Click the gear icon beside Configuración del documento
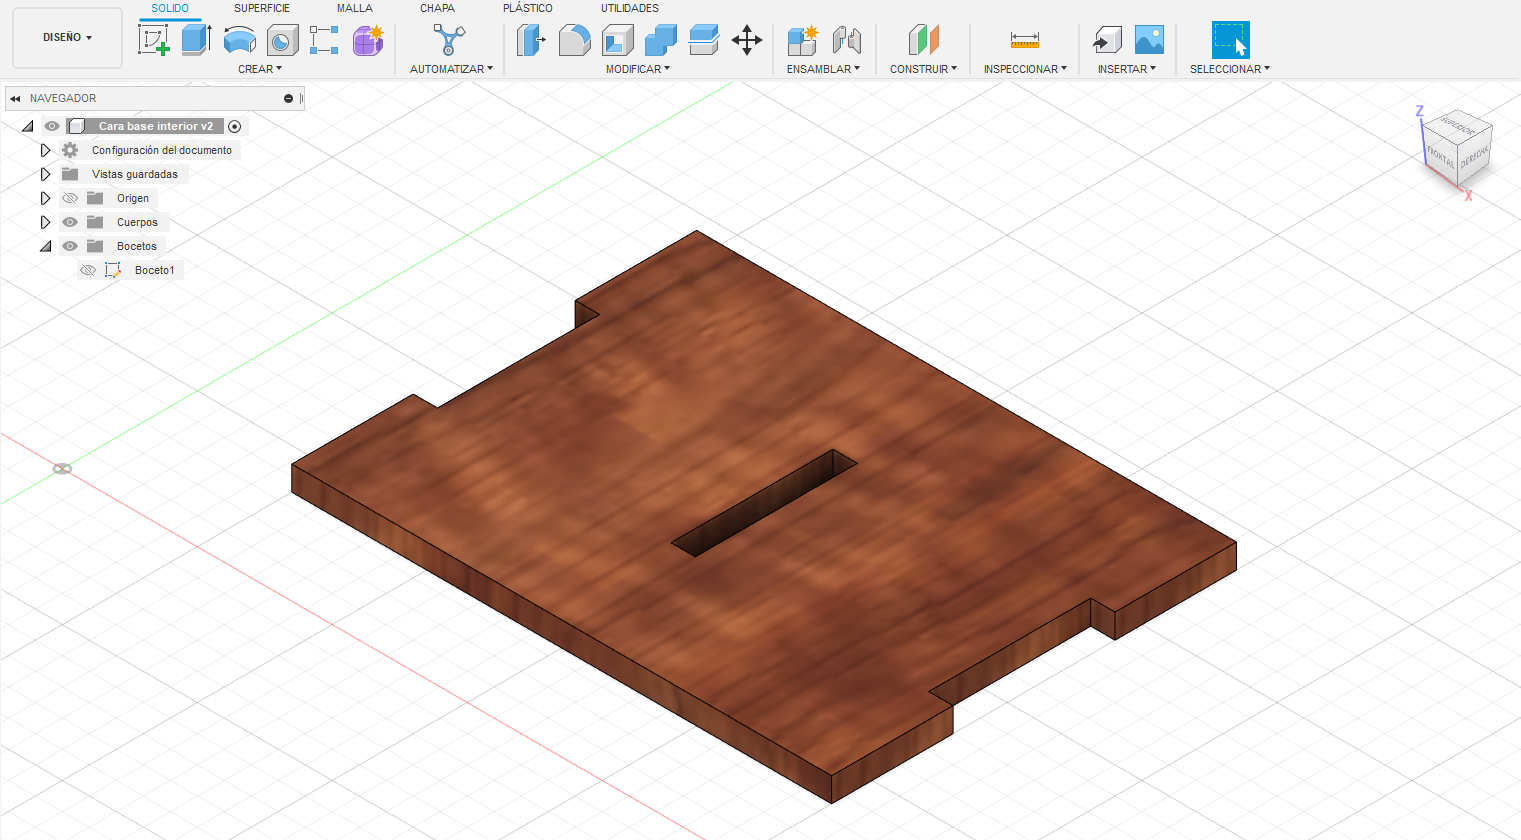 click(x=70, y=150)
